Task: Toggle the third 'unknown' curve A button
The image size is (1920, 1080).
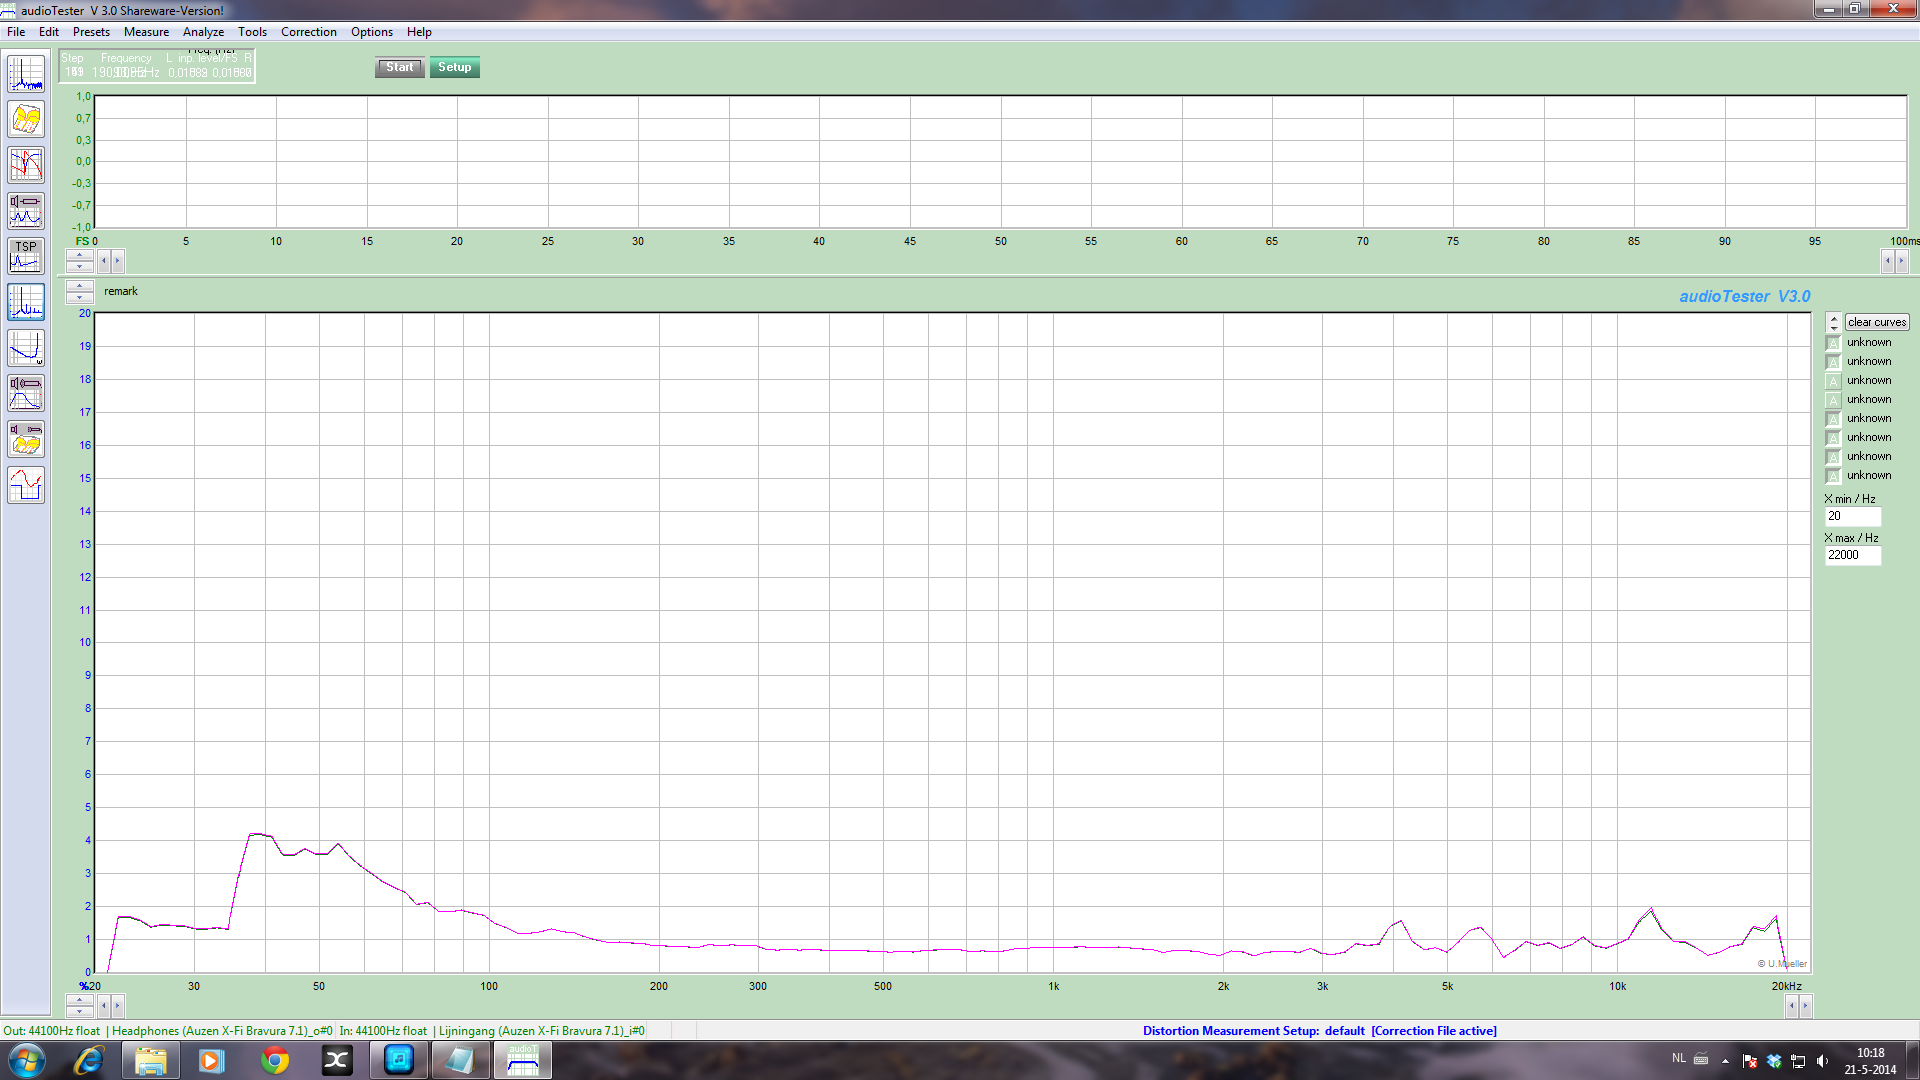Action: (1833, 381)
